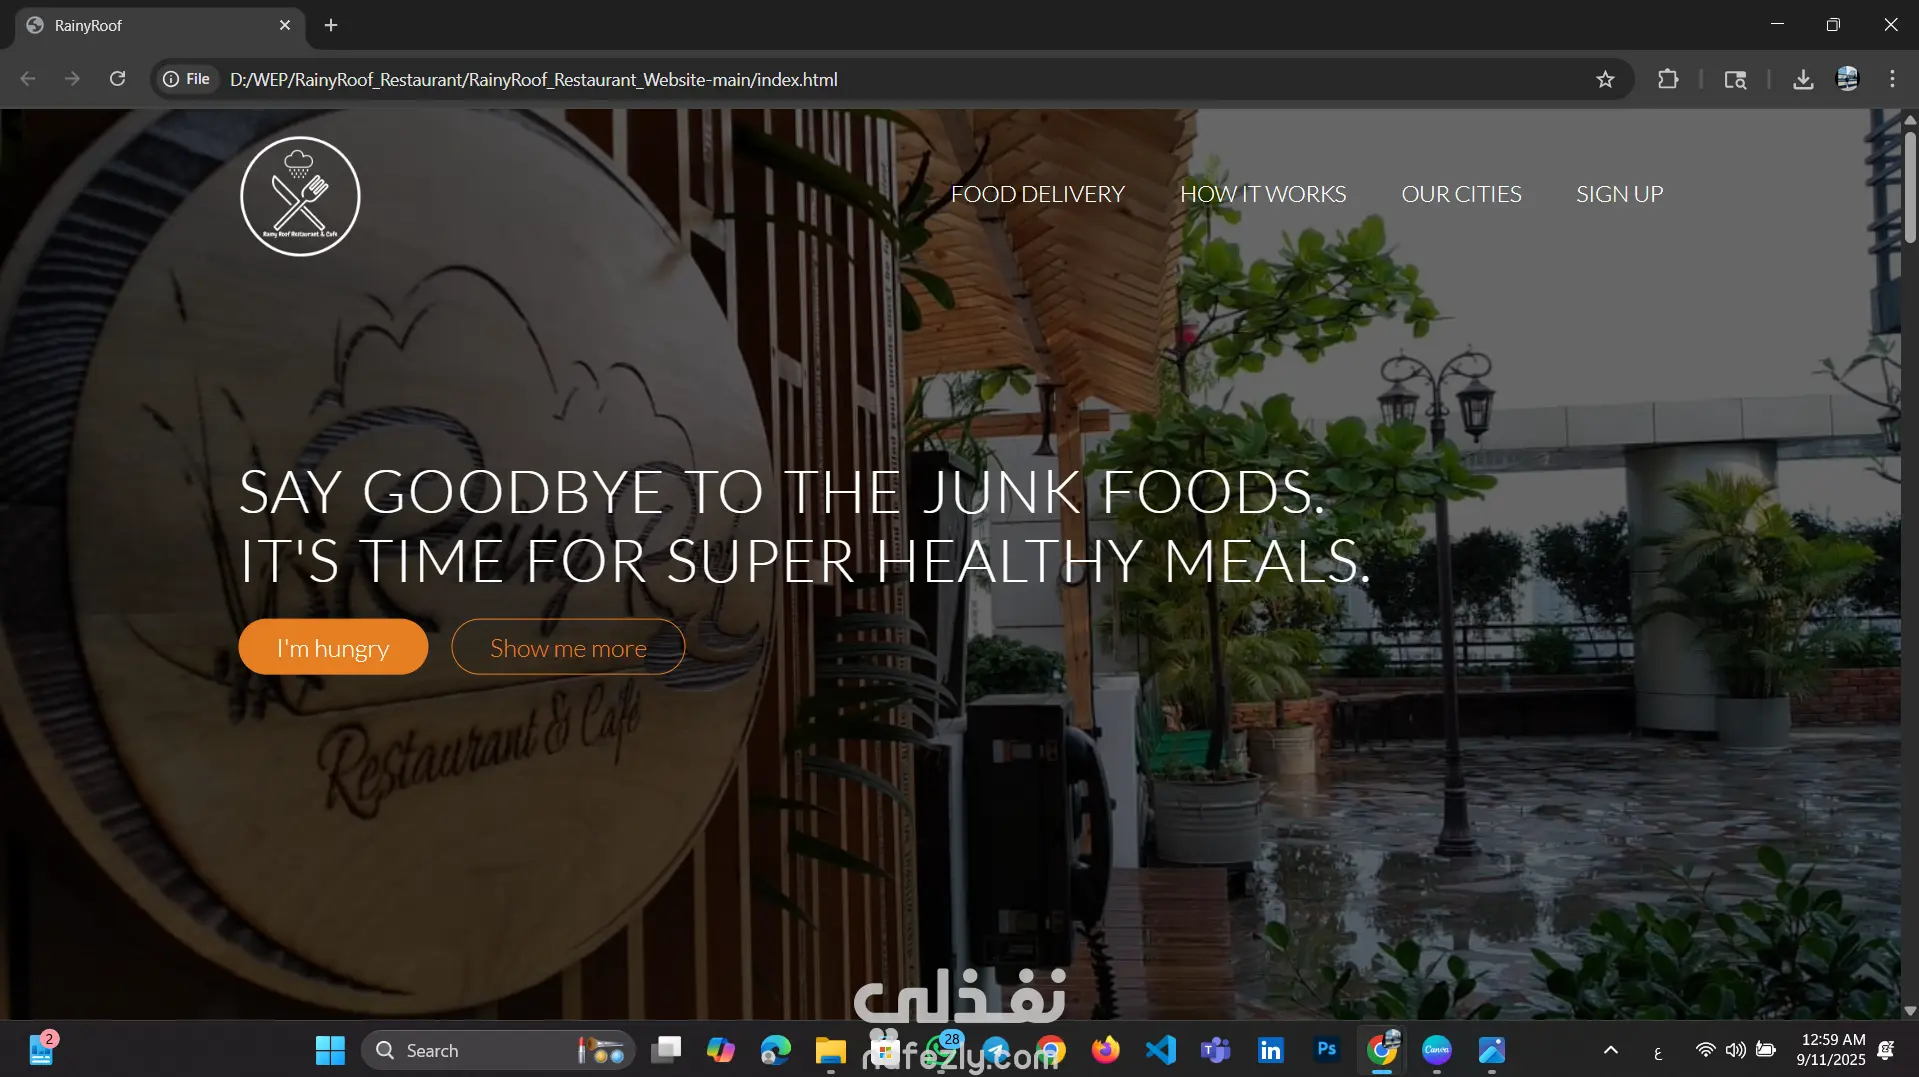Select the RainyRoof browser tab
Viewport: 1919px width, 1077px height.
[x=150, y=25]
